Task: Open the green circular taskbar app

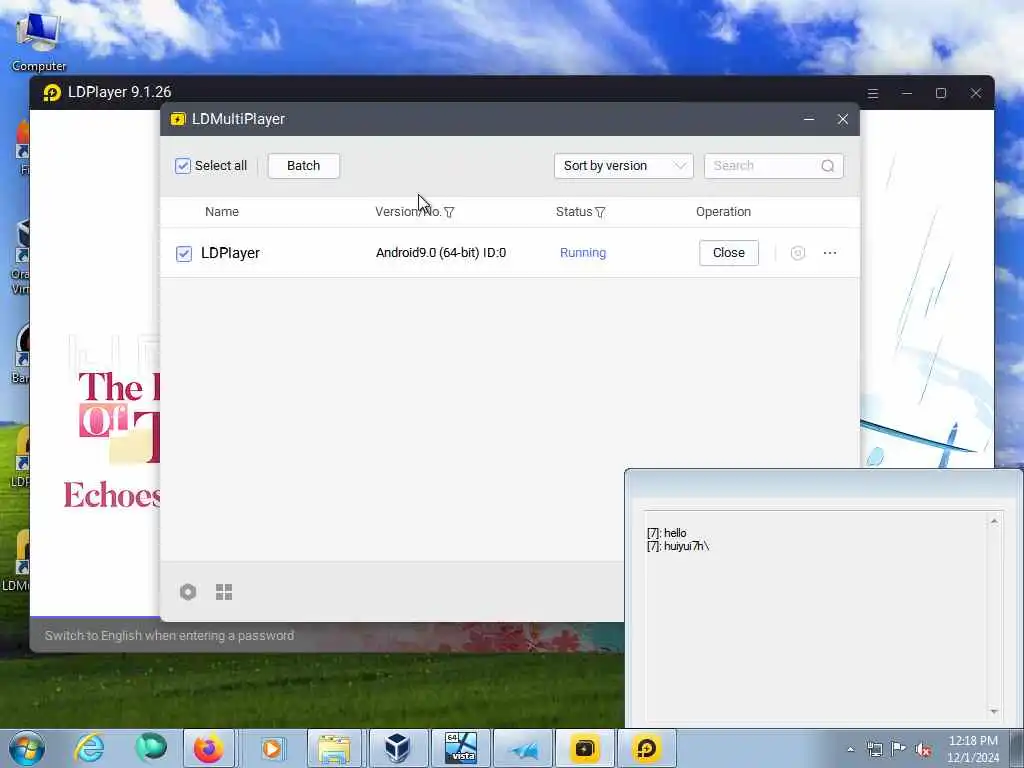Action: pyautogui.click(x=150, y=748)
